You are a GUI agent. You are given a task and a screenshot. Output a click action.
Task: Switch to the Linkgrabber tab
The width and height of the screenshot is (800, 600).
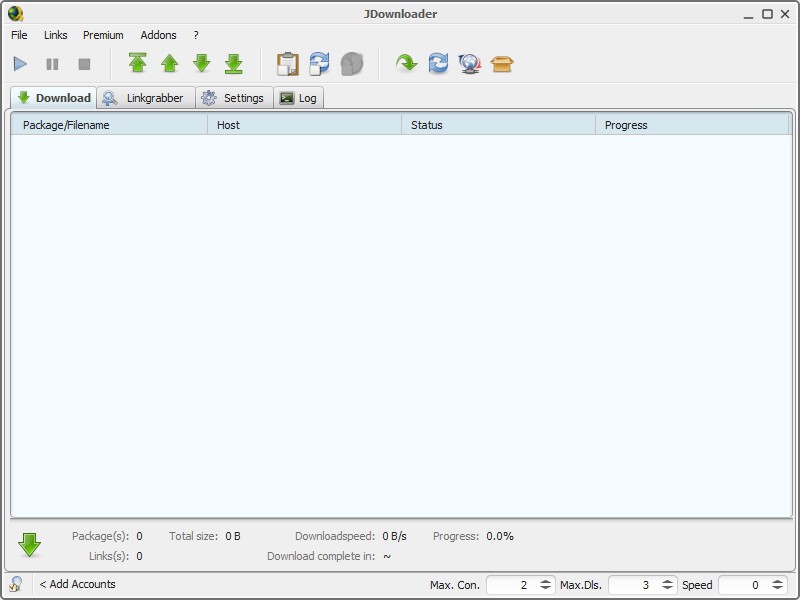[x=145, y=98]
